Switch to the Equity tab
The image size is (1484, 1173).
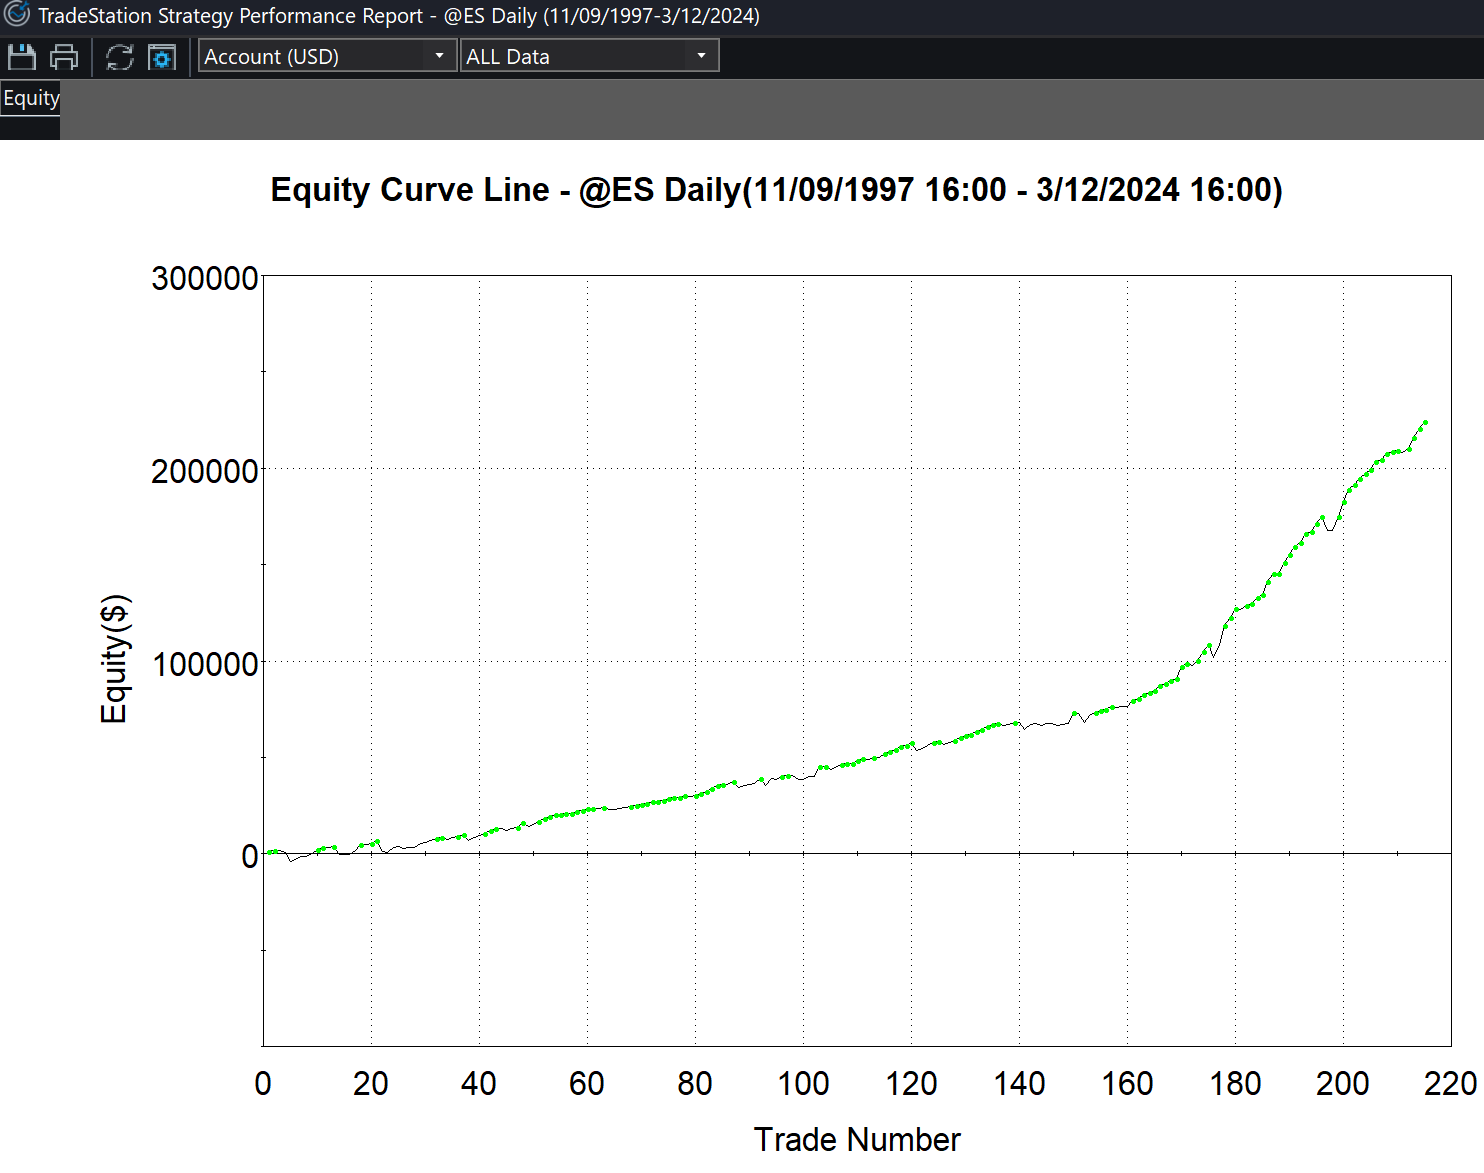[x=31, y=98]
